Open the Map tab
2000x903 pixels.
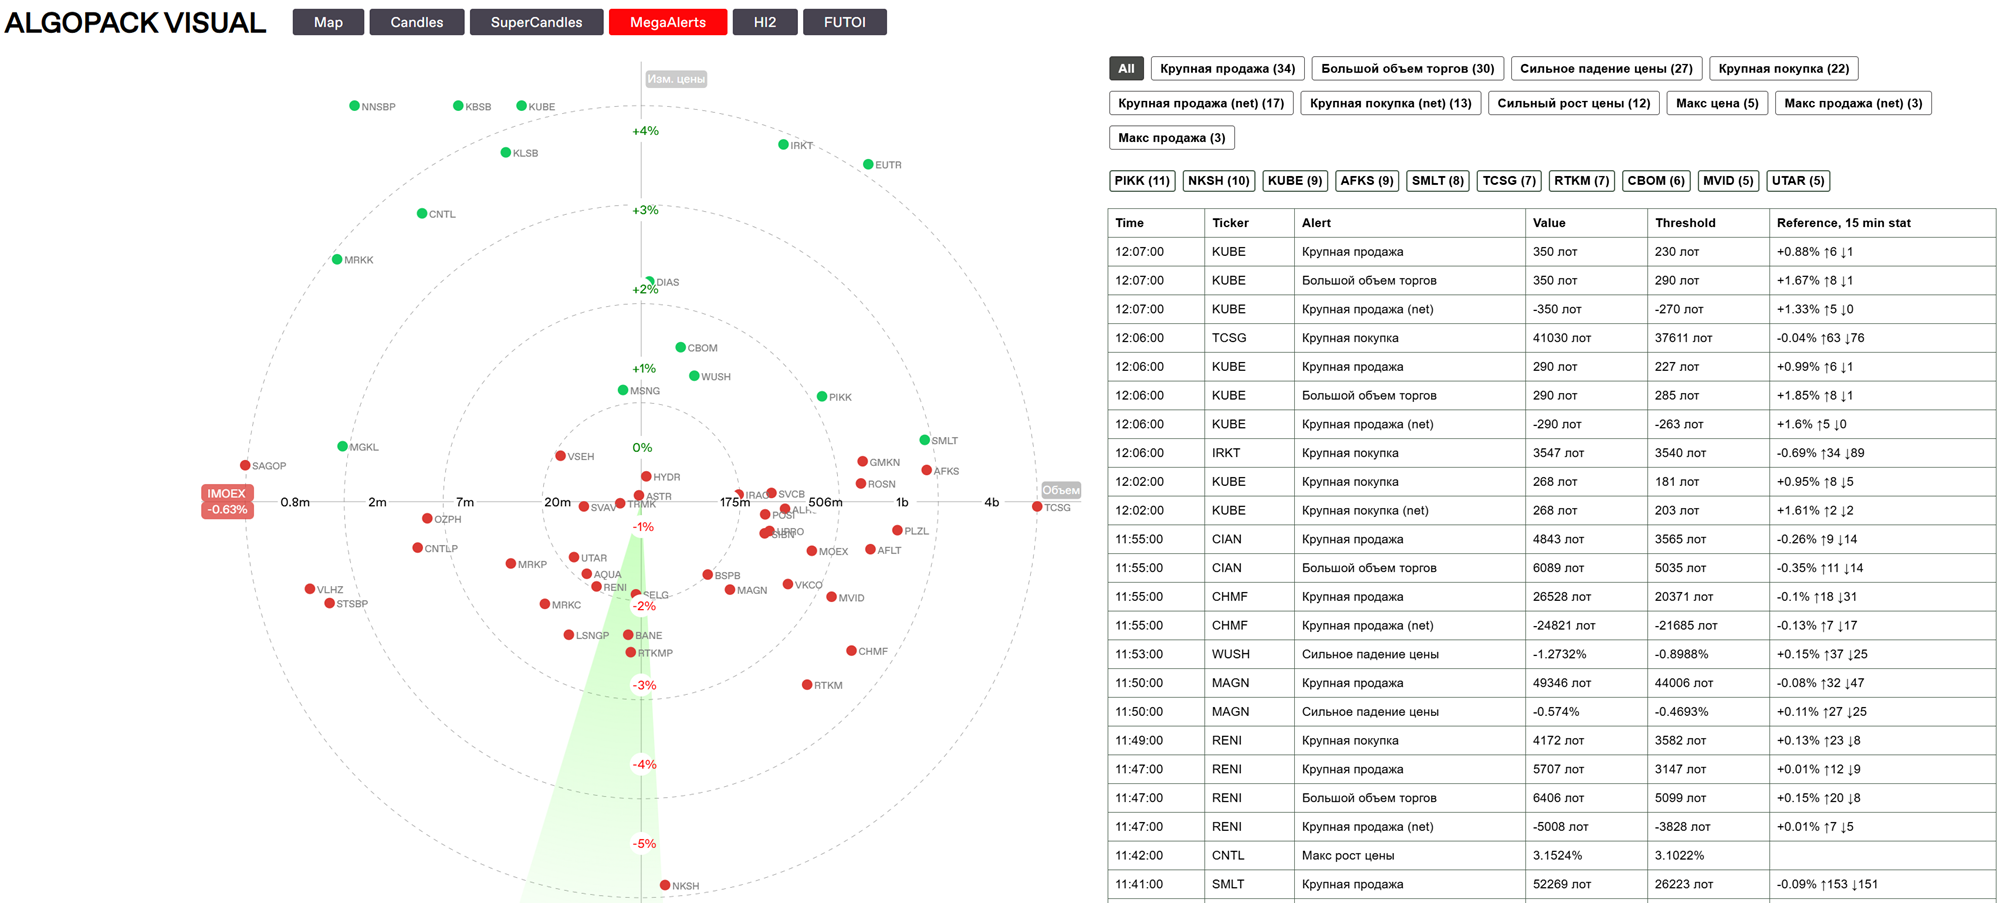point(328,22)
